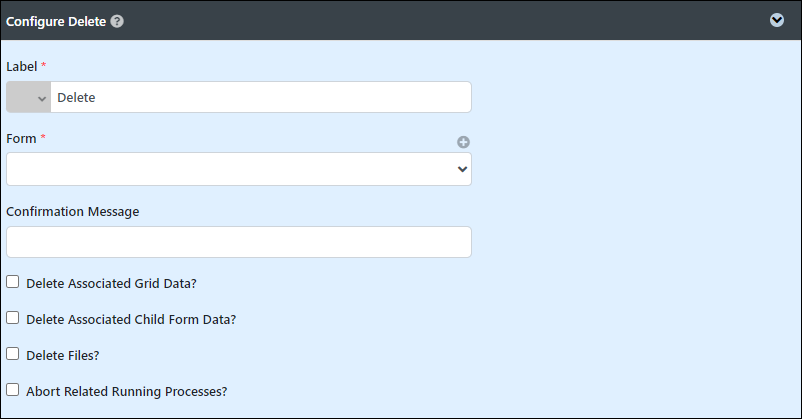
Task: Open help icon beside Configure Delete
Action: 117,21
